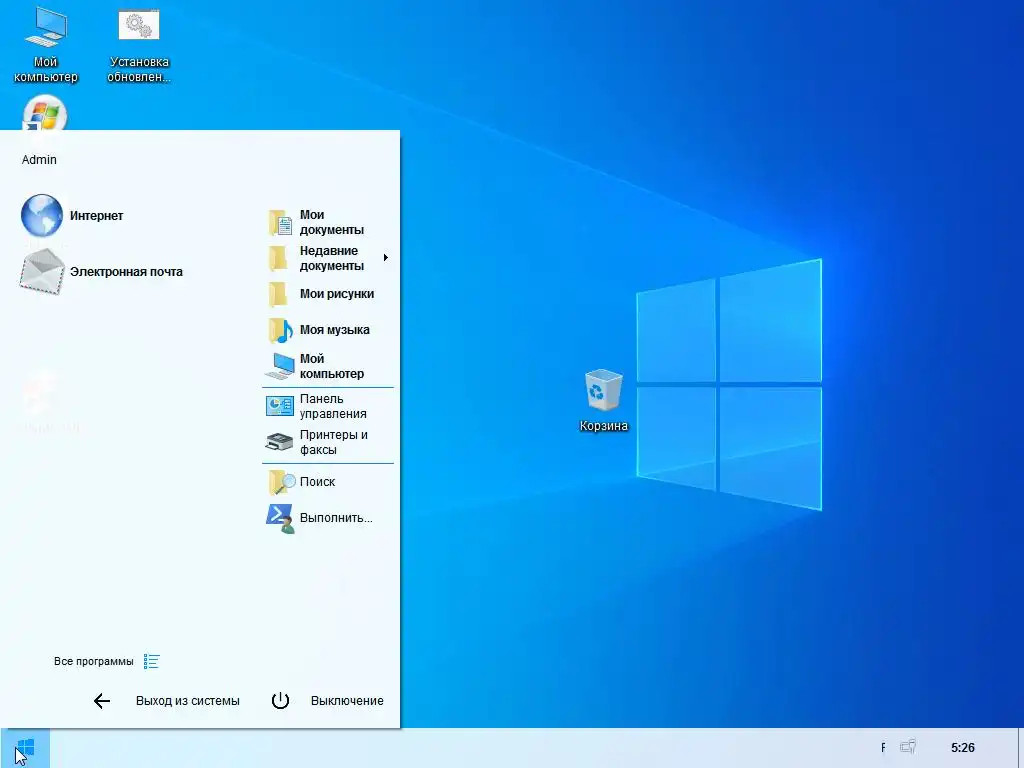Open the Мои рисунки folder icon
The image size is (1024, 768).
[279, 294]
